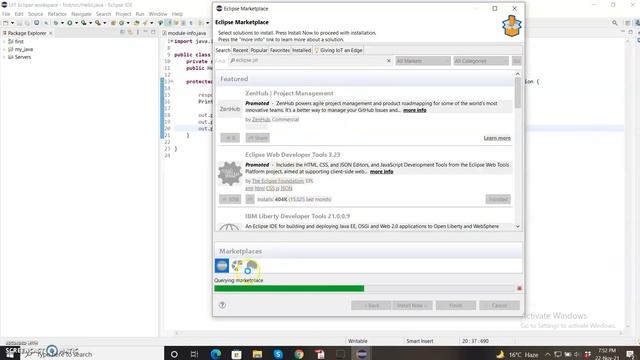The height and width of the screenshot is (360, 640).
Task: Open the Help menu in Eclipse
Action: pos(177,14)
